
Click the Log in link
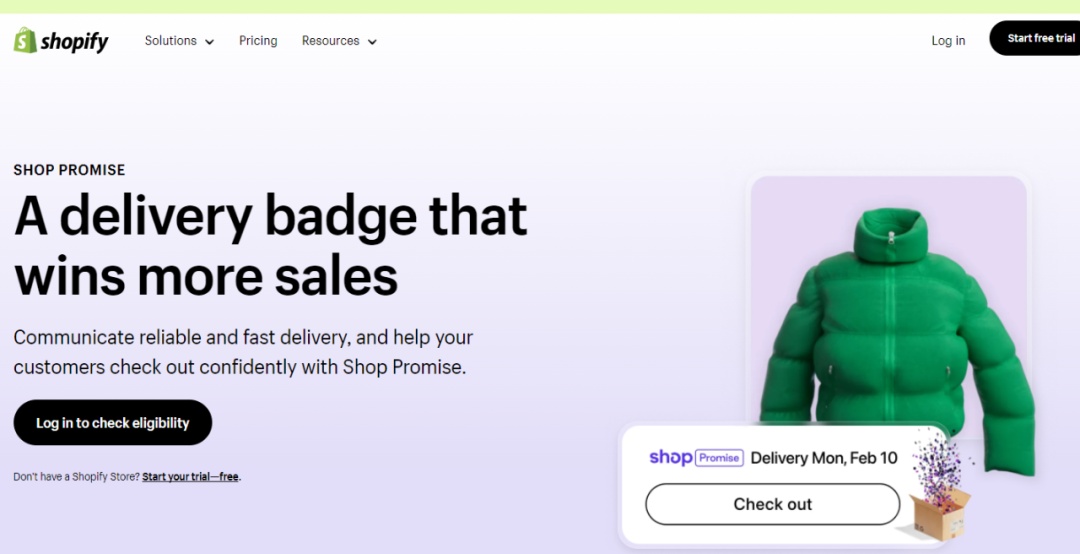point(948,41)
